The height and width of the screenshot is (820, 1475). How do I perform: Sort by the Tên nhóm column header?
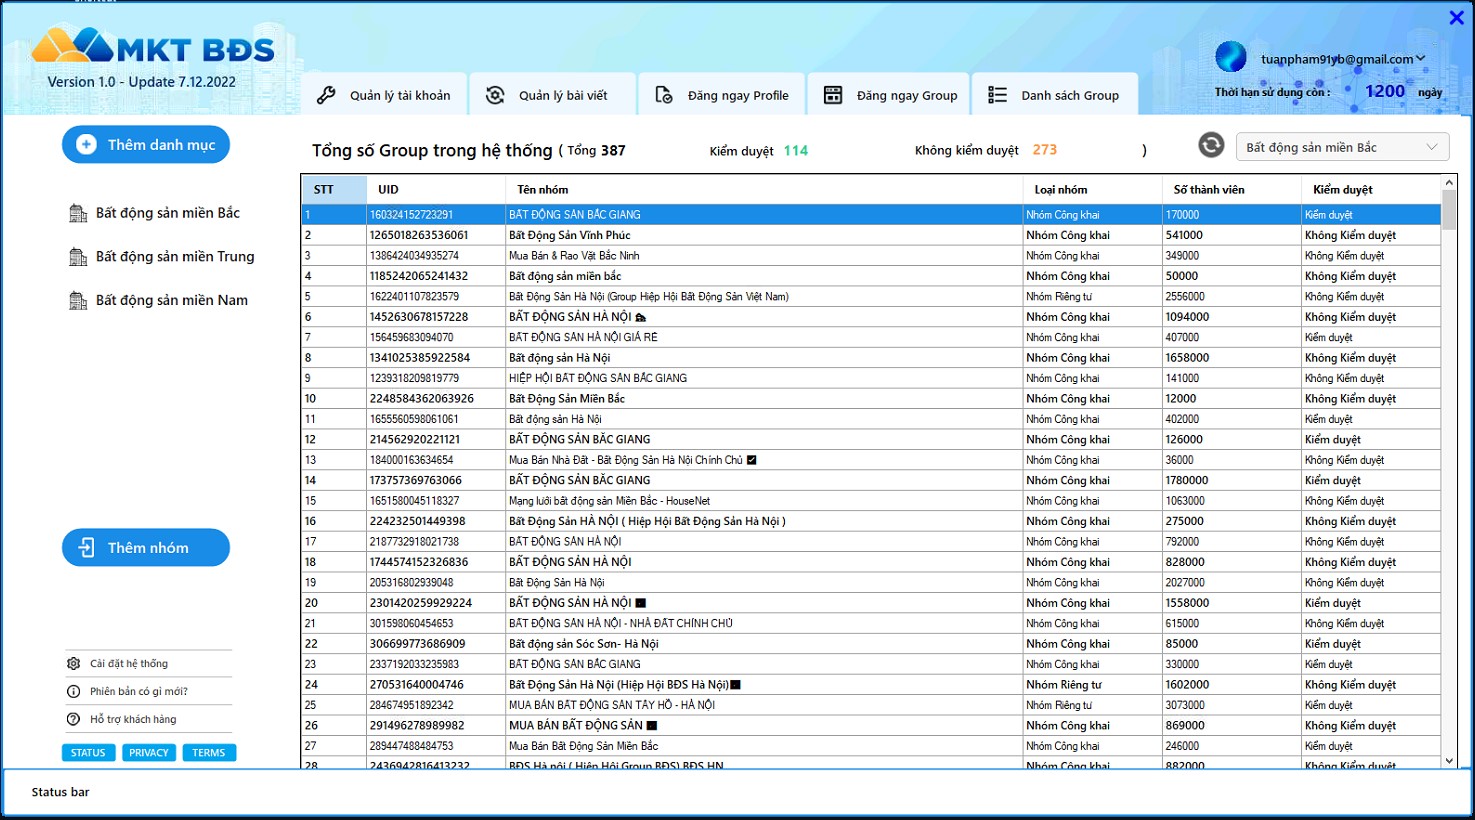pos(764,189)
